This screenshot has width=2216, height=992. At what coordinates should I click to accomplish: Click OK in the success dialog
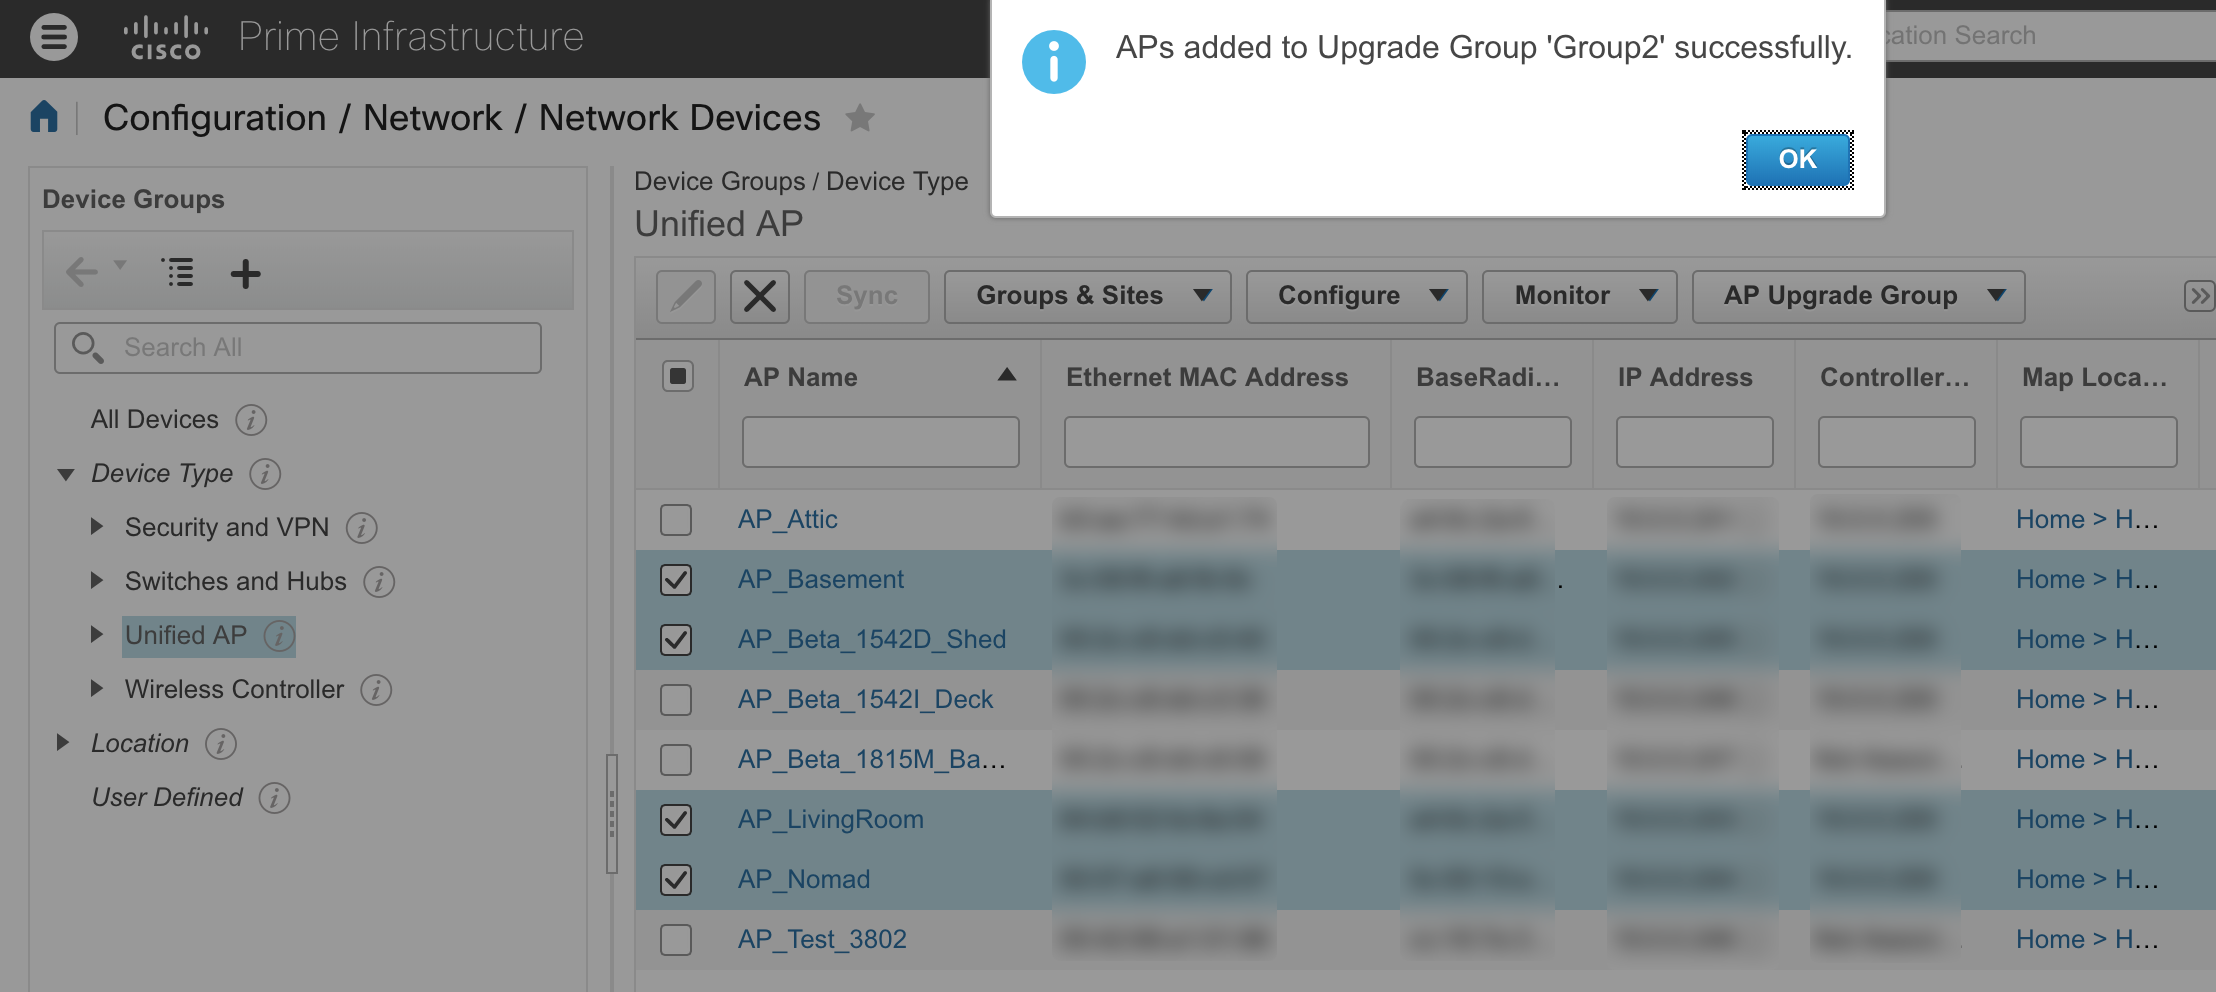pyautogui.click(x=1796, y=159)
